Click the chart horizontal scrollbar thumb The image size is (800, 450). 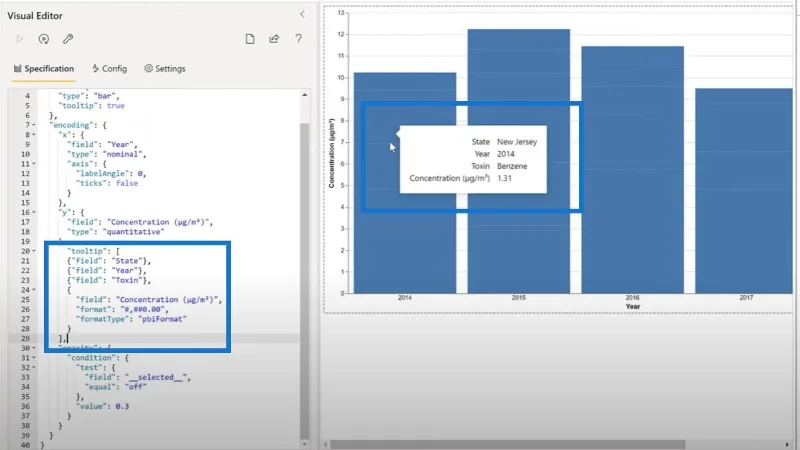click(508, 445)
